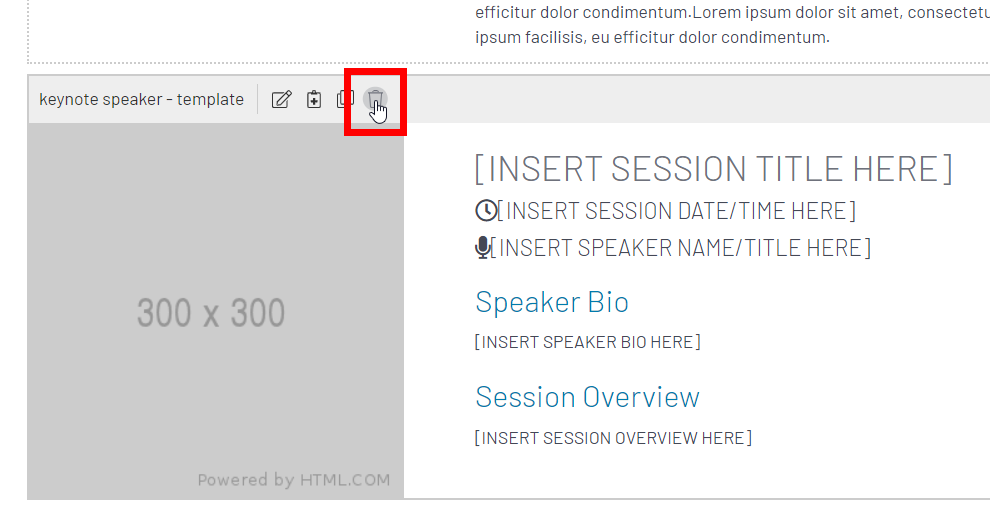Click the 300 x 300 placeholder image

(216, 311)
